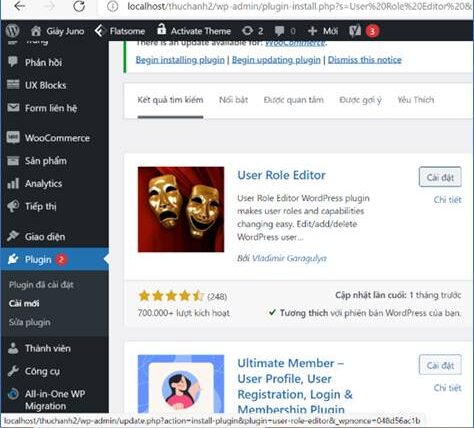Click Activate Theme in admin bar

194,31
